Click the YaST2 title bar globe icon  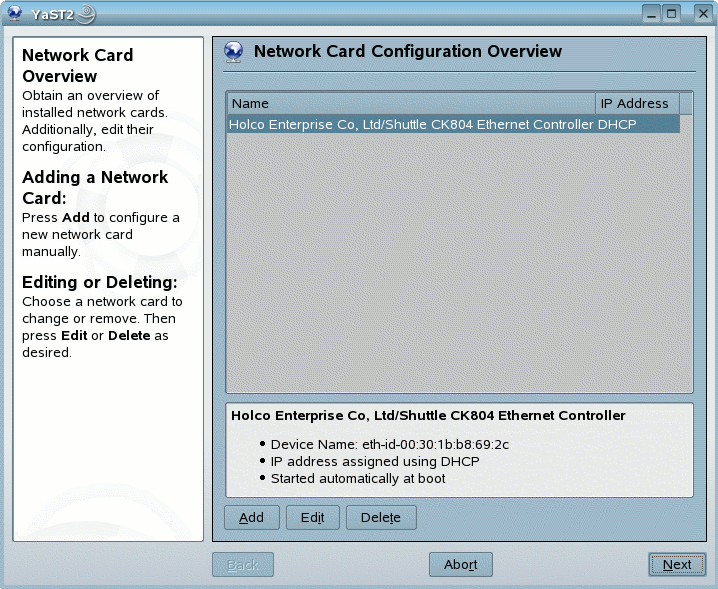(15, 13)
